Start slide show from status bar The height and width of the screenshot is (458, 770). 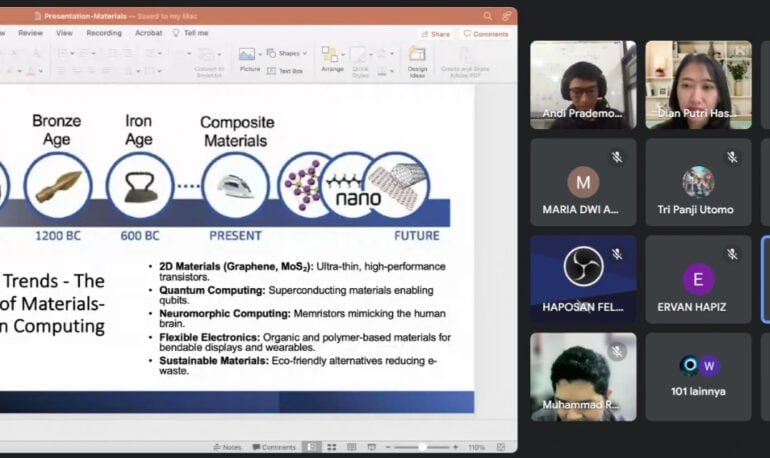coord(372,447)
